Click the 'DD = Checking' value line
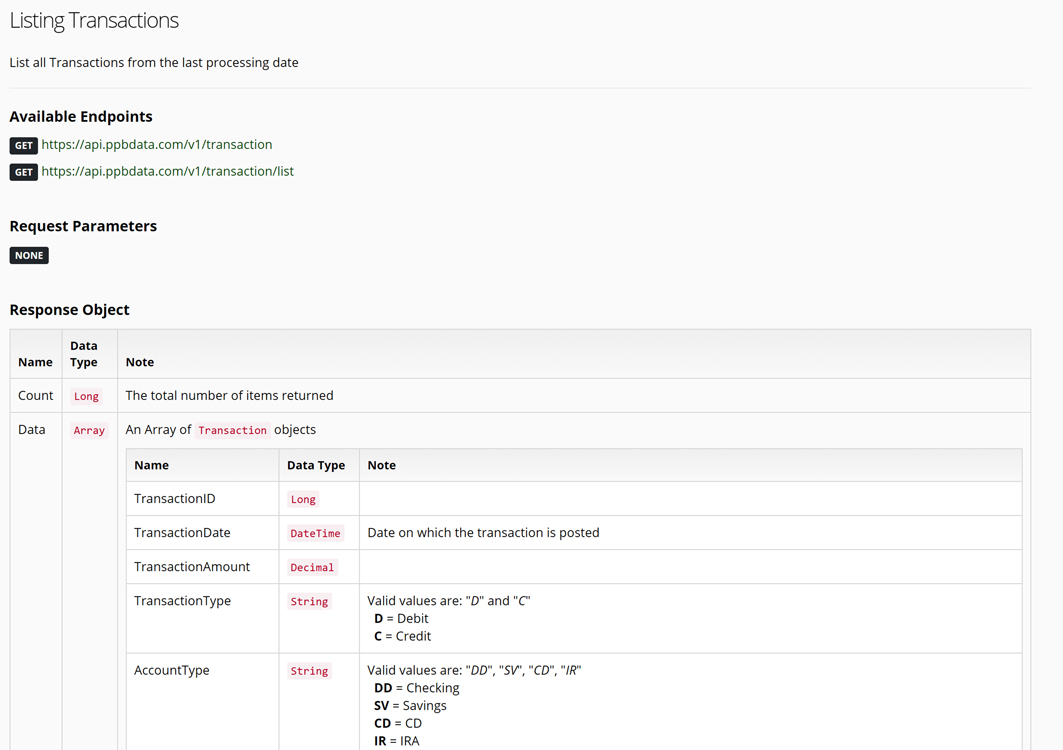Screen dimensions: 1063x750 pos(417,688)
